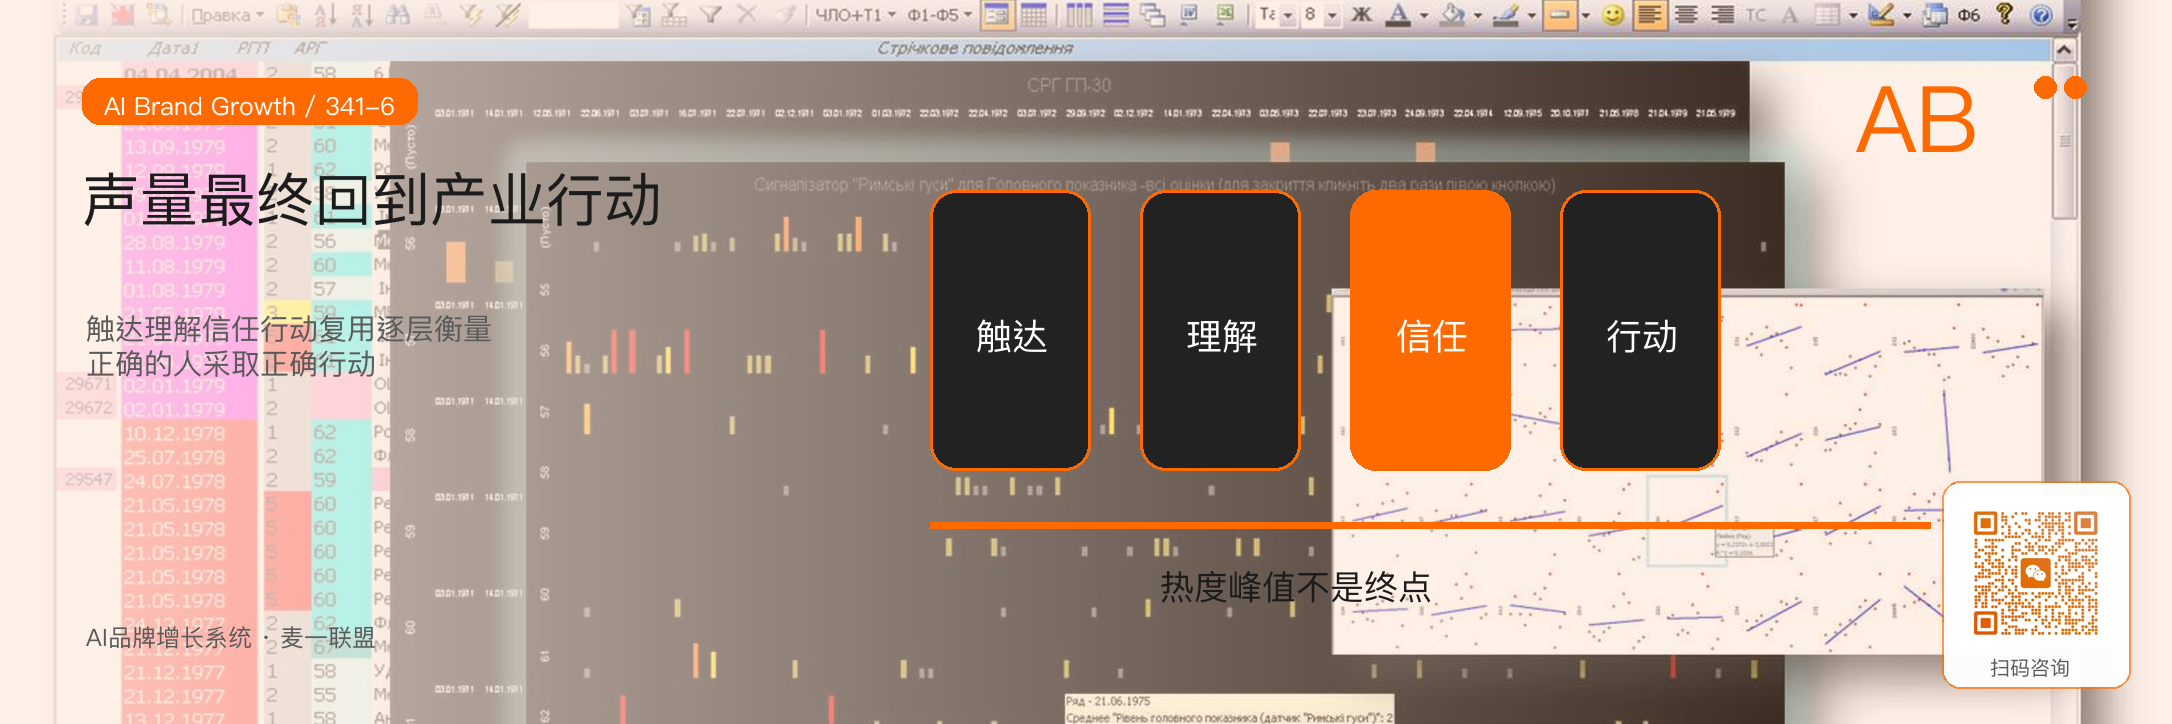Click the line color brush icon

tap(1505, 15)
